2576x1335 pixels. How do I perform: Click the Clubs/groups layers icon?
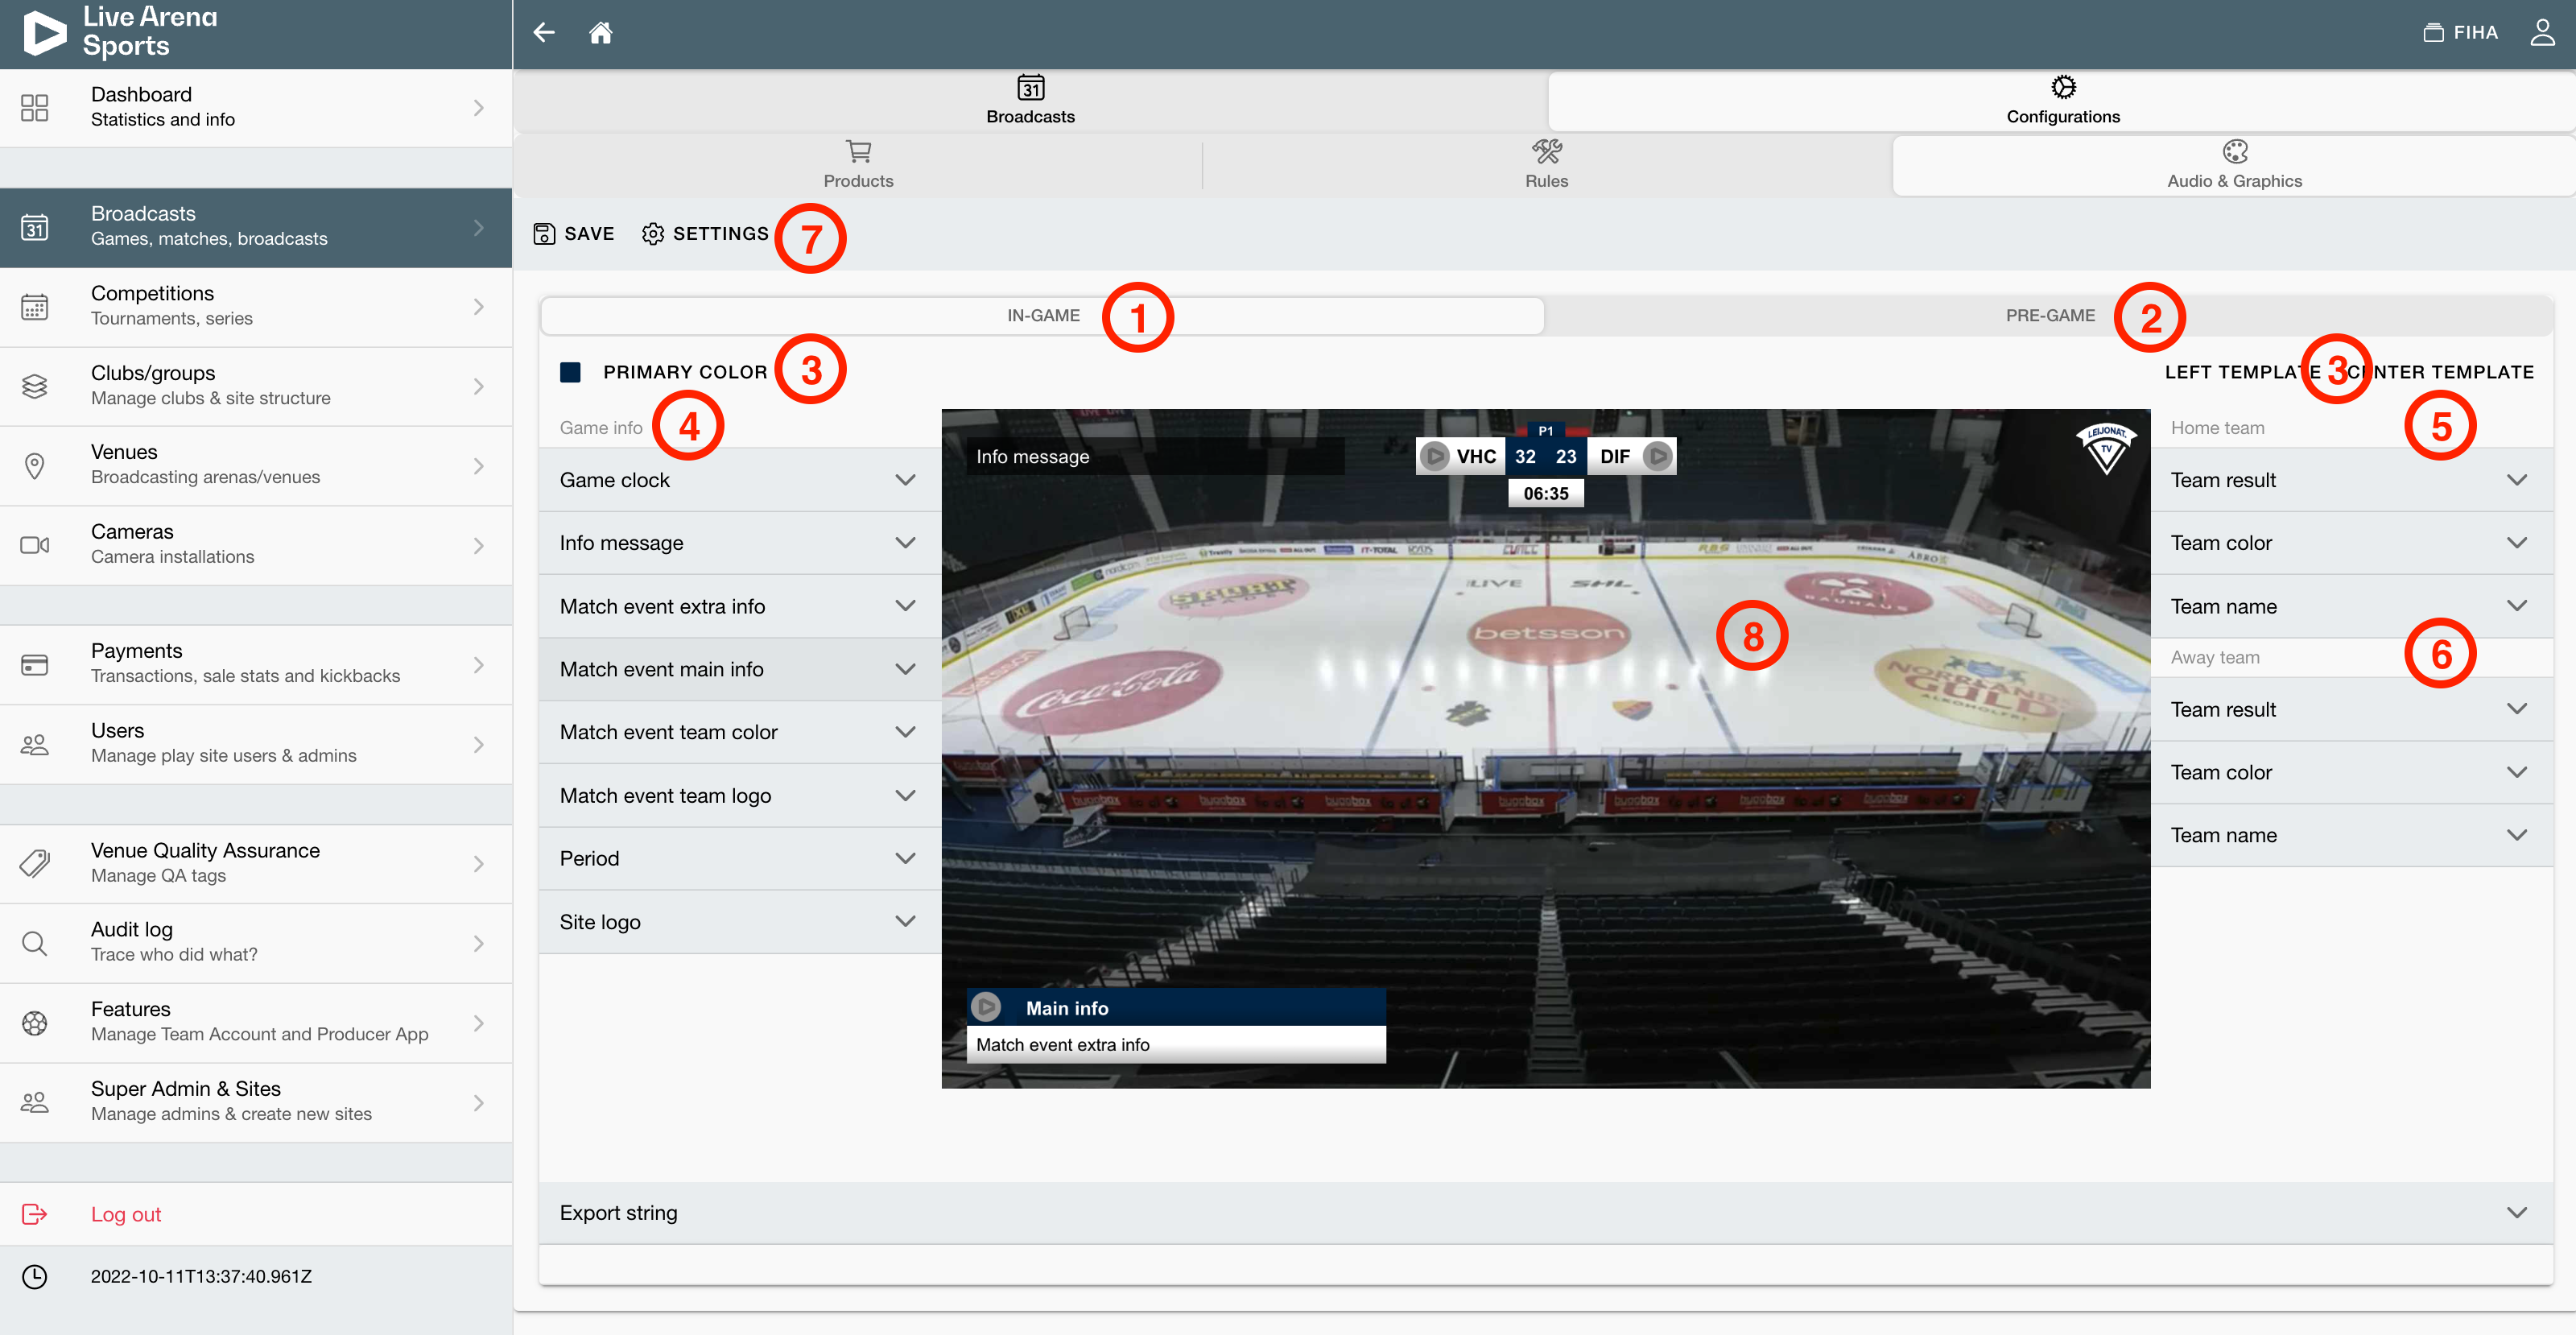click(35, 386)
